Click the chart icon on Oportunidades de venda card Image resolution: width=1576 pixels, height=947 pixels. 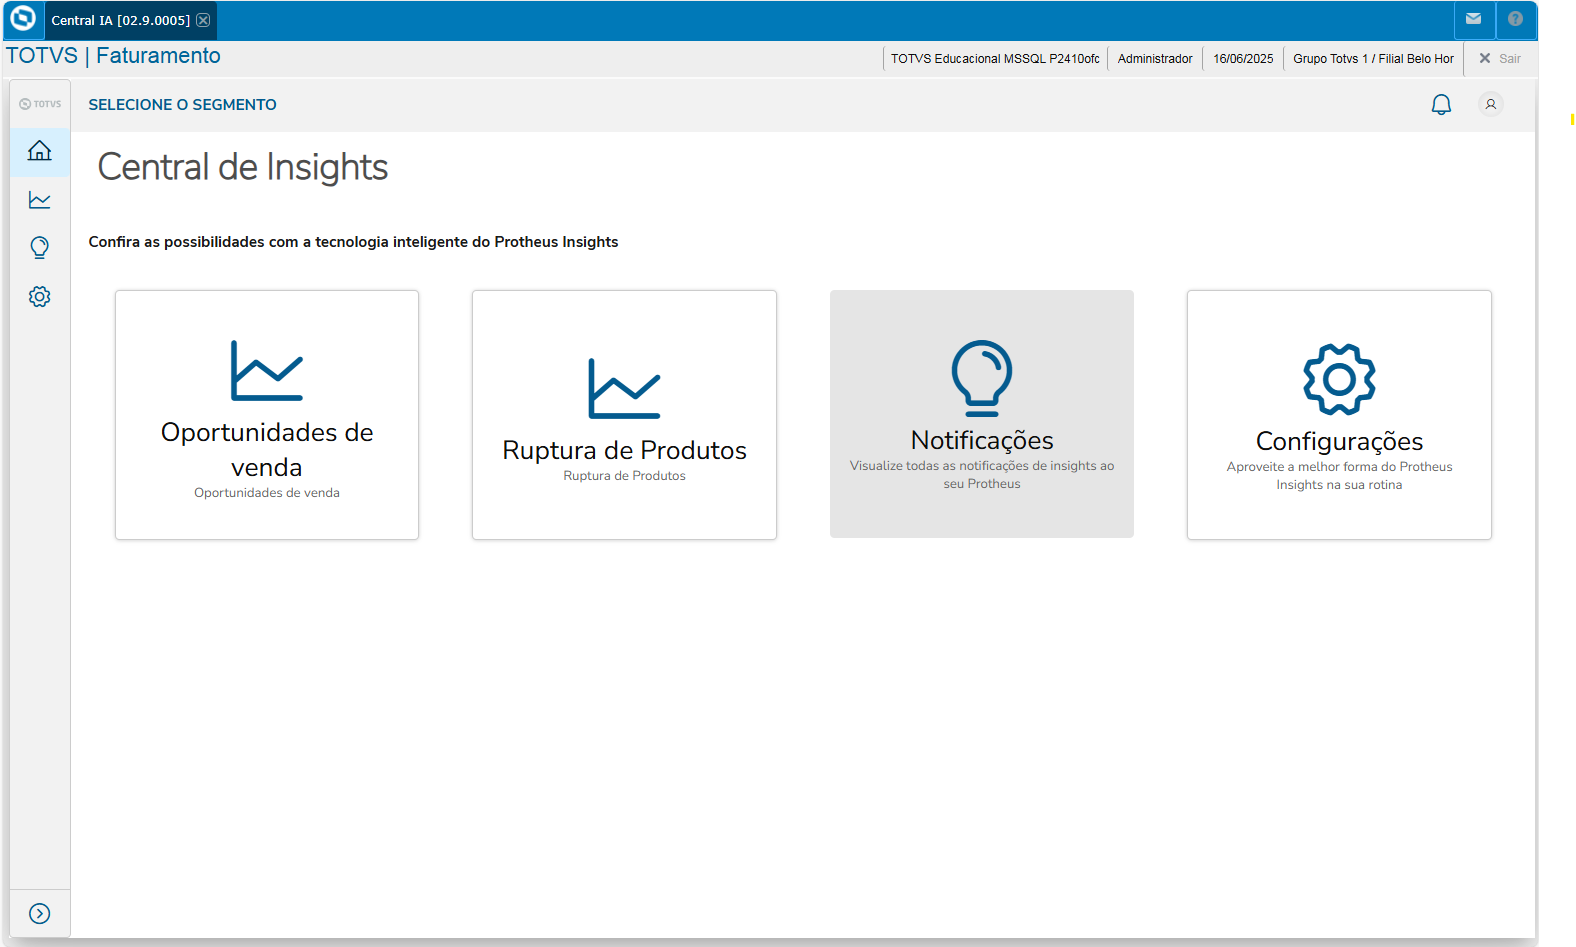(x=267, y=370)
